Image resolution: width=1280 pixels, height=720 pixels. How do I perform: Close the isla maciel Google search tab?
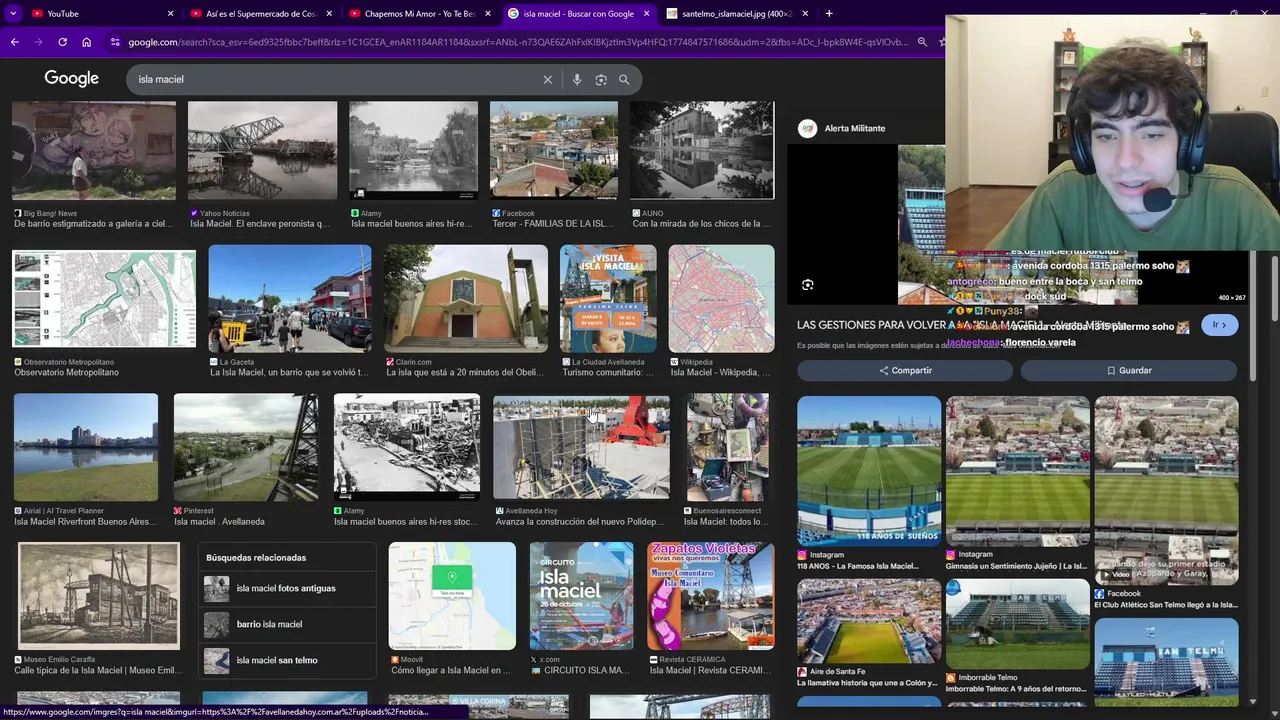[x=646, y=13]
